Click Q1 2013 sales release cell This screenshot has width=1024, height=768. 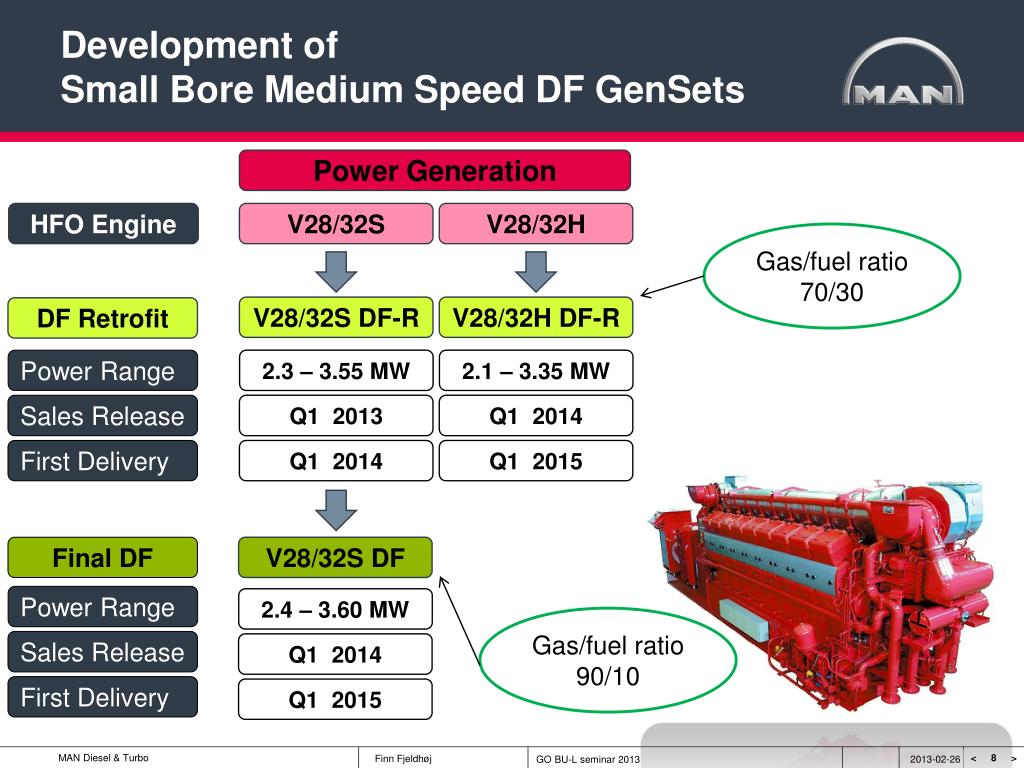click(336, 416)
